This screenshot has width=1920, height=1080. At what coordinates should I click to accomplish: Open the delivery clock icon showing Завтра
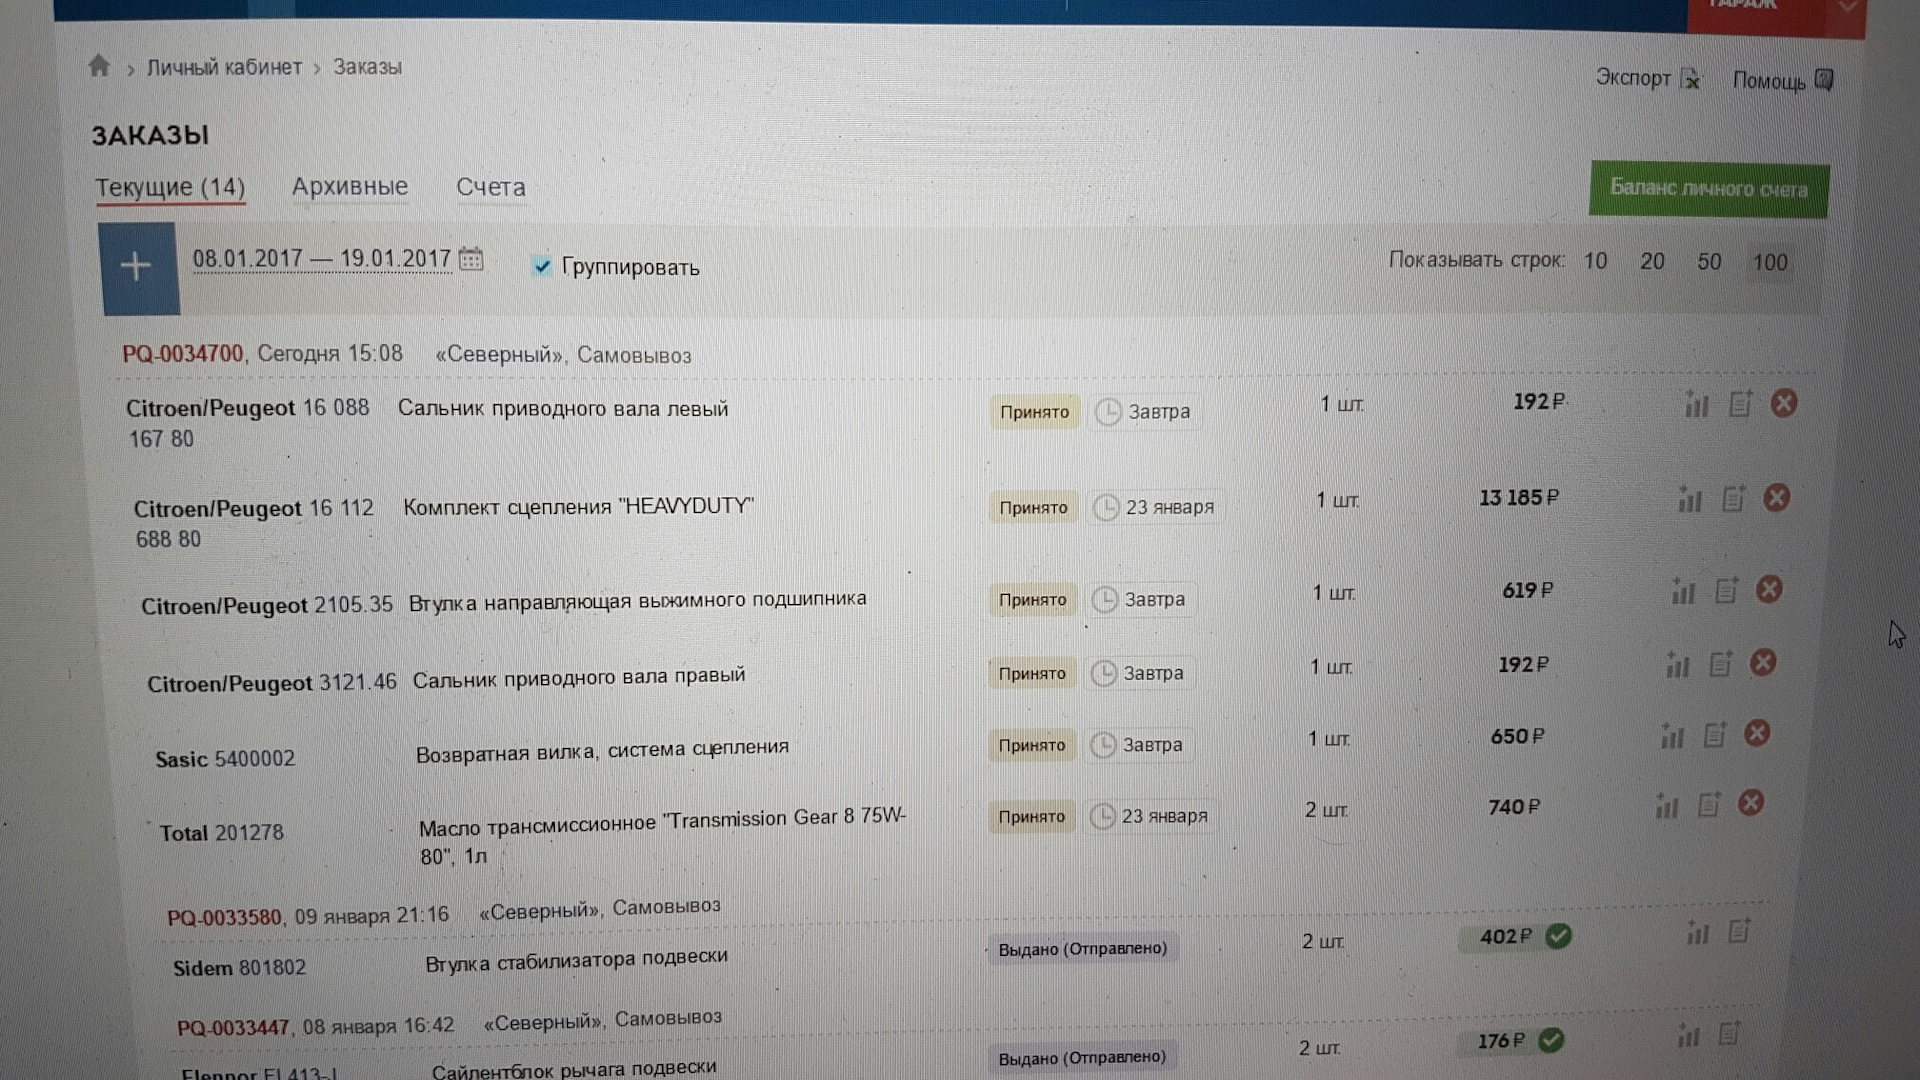tap(1107, 411)
